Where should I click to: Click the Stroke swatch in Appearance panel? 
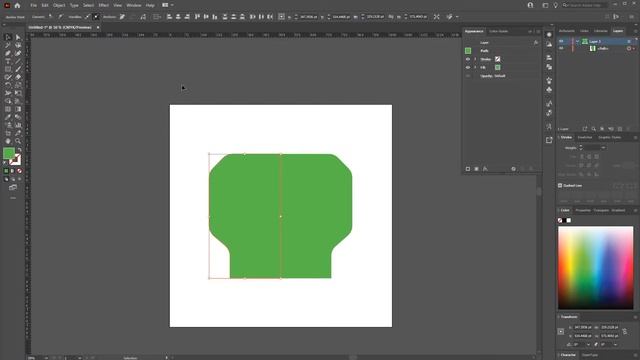coord(498,59)
